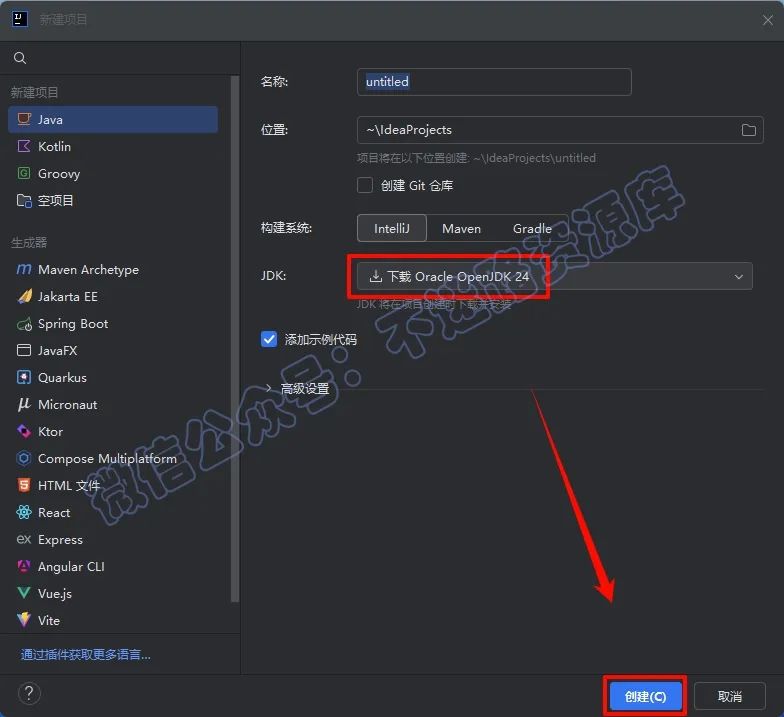Open 通过插件获取更多语言 link

tap(86, 654)
